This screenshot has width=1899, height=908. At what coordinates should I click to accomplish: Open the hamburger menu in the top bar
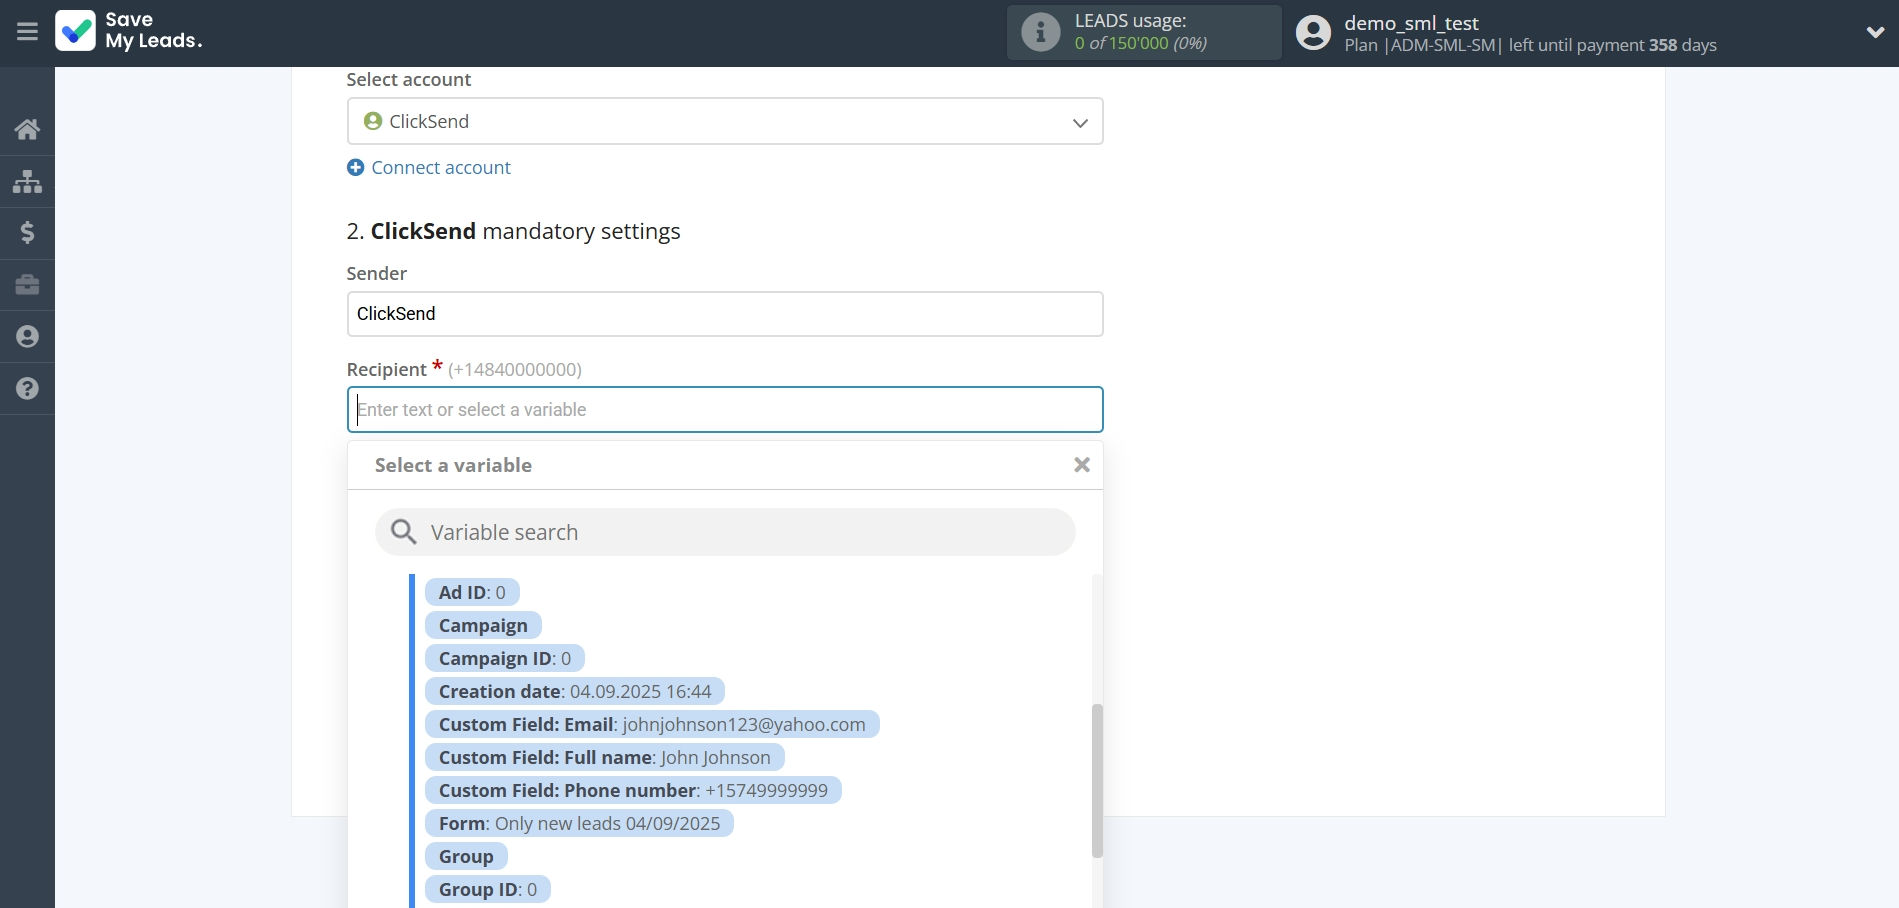(27, 32)
